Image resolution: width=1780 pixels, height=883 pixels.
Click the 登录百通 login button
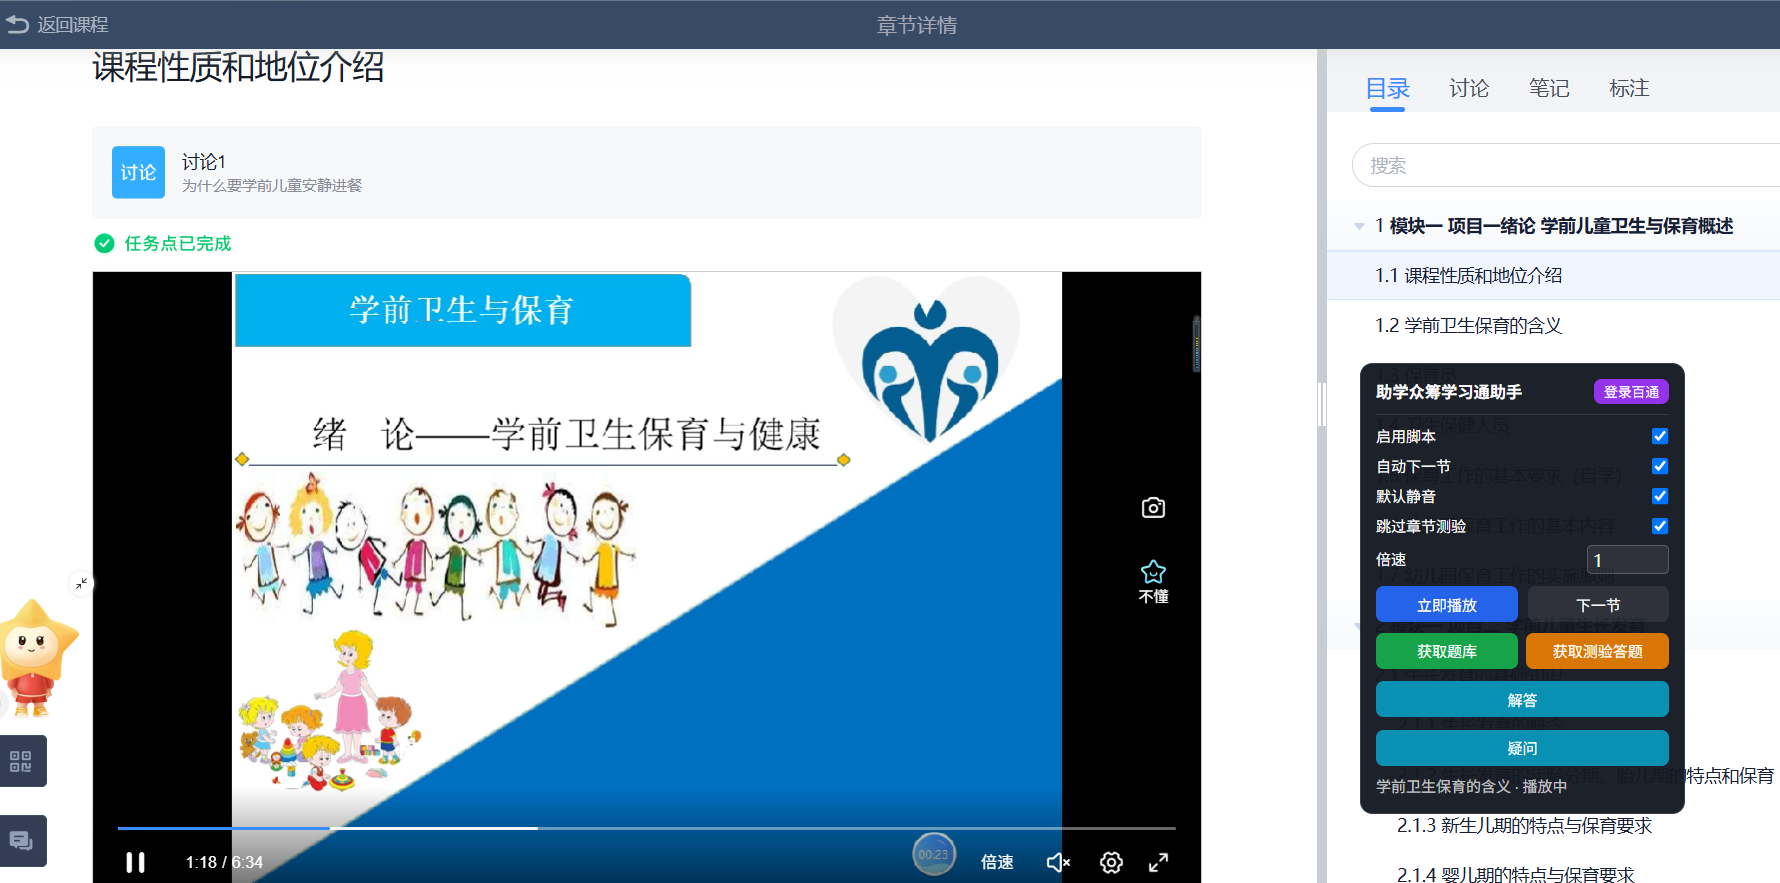click(1631, 392)
